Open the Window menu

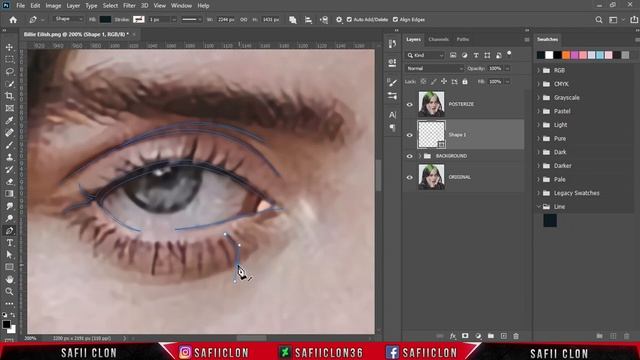click(181, 6)
